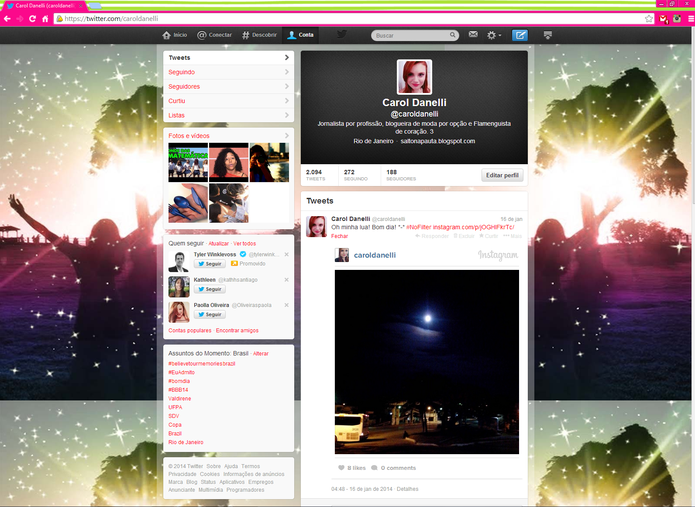Open the Seguindo list

coord(229,72)
